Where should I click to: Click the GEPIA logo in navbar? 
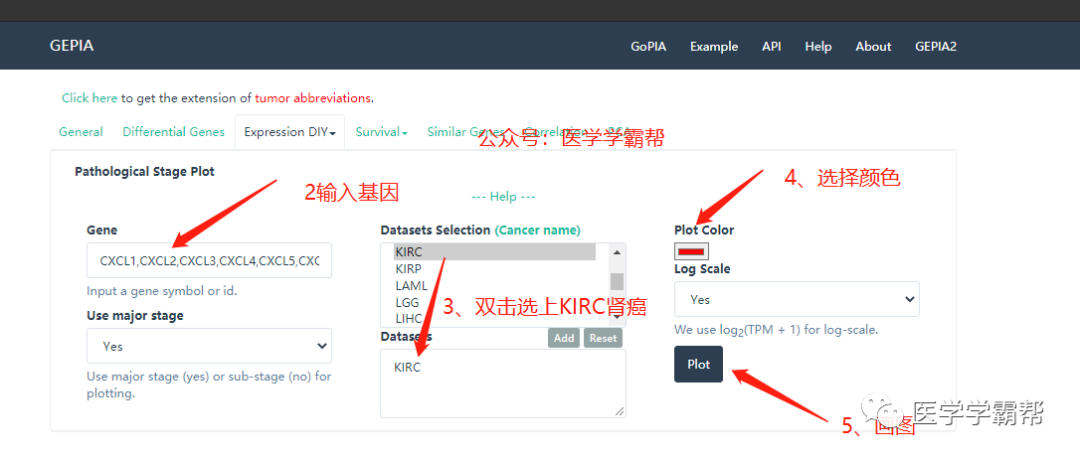(72, 46)
